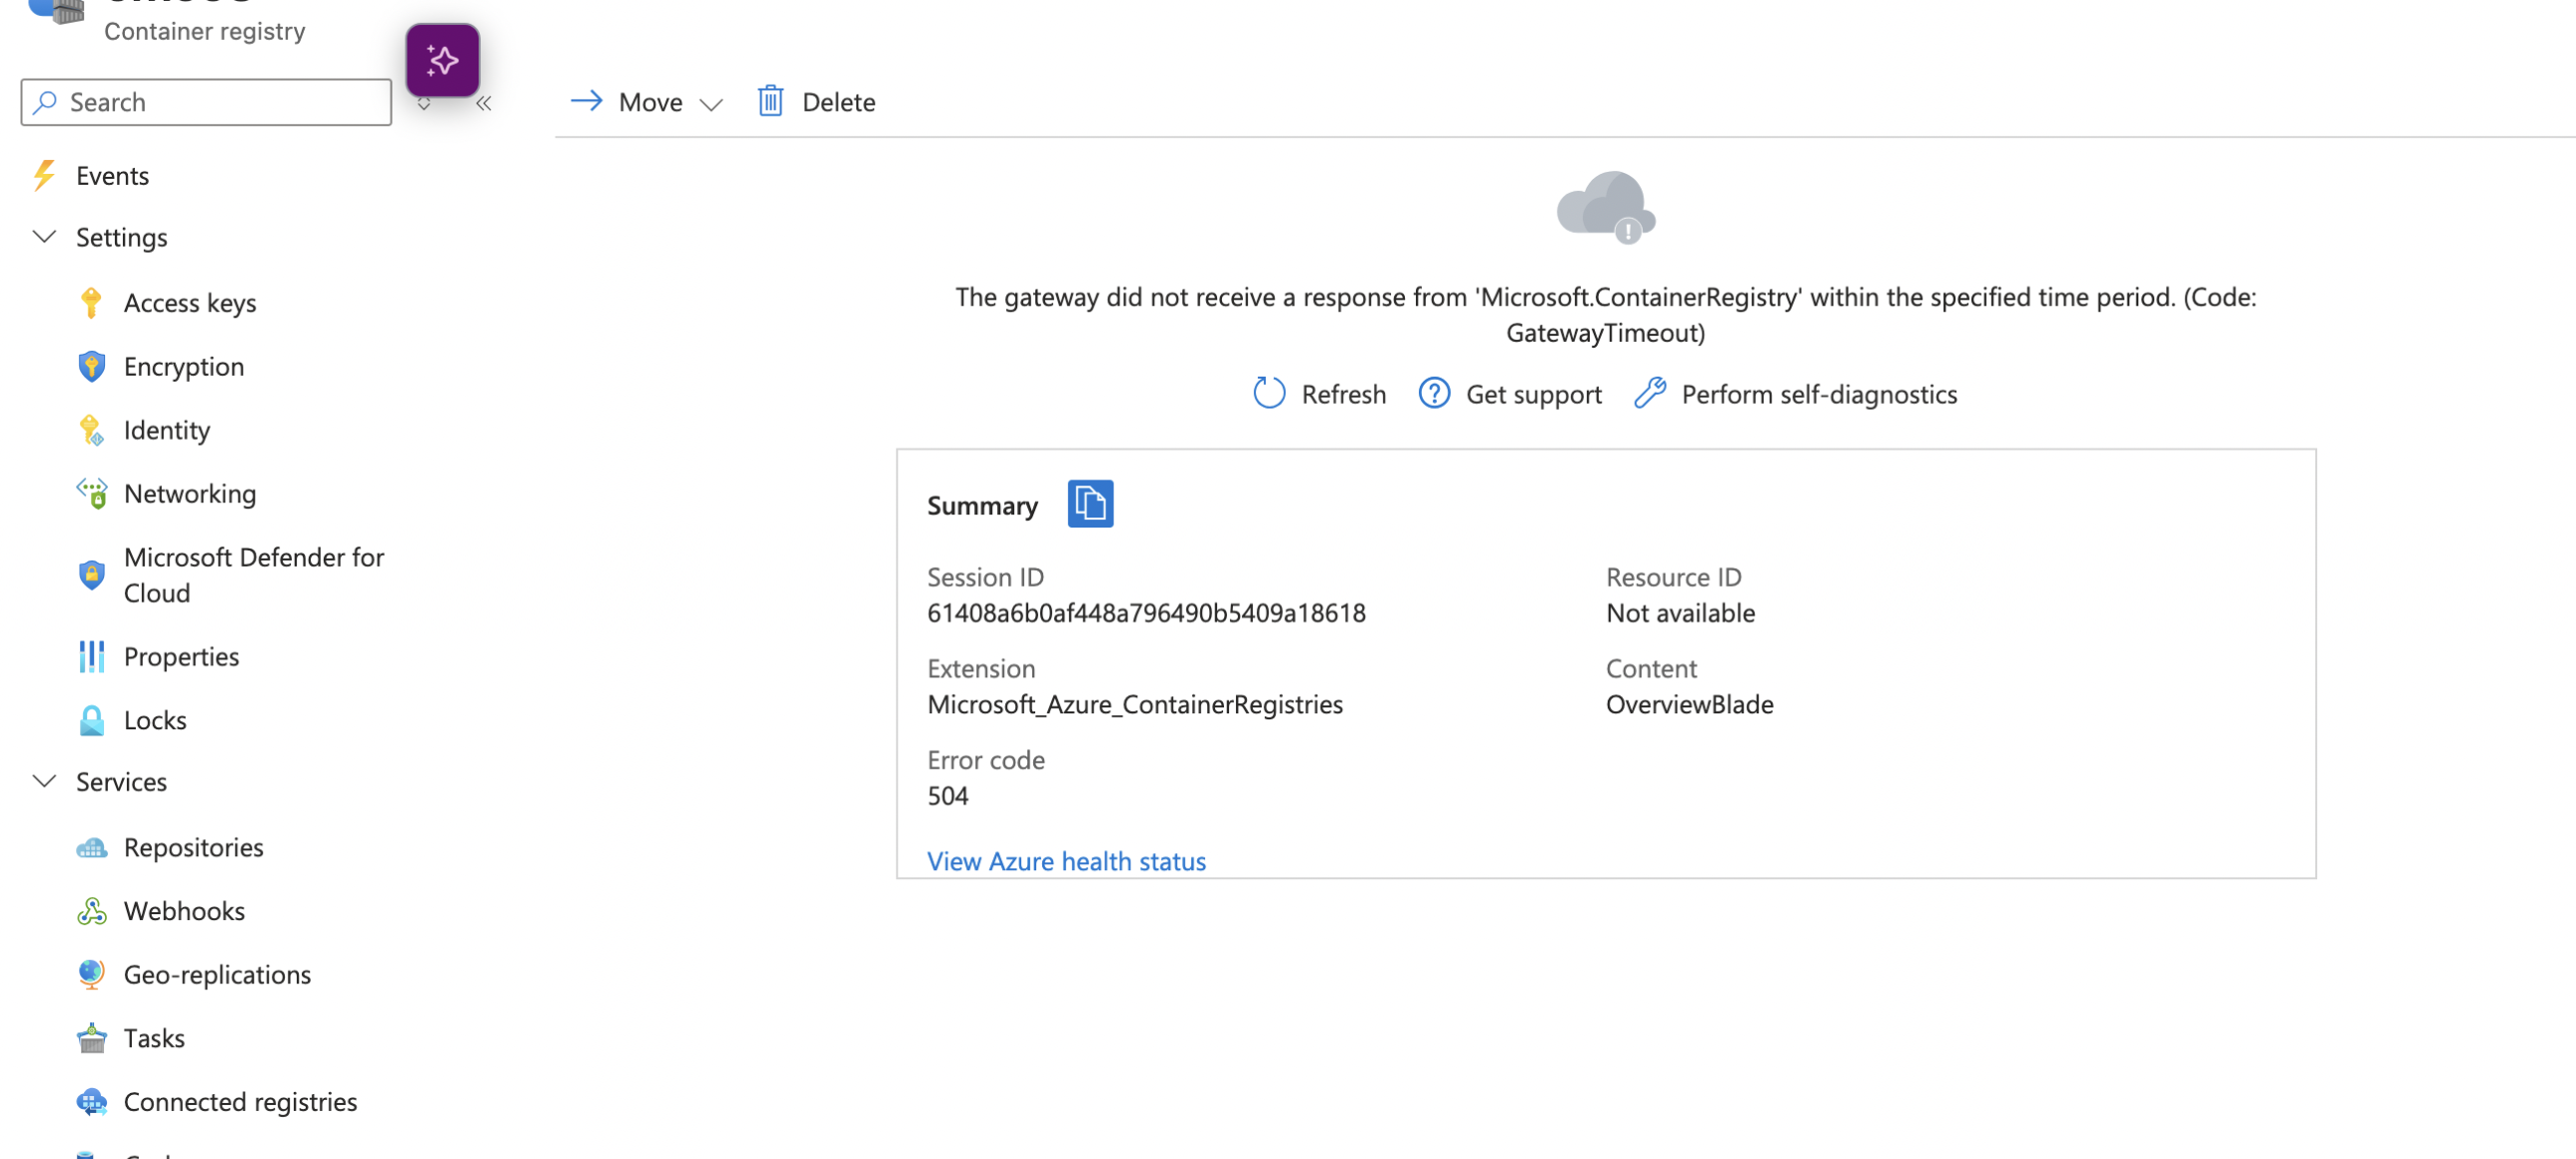Click the Resource ID value Not available

pos(1680,613)
